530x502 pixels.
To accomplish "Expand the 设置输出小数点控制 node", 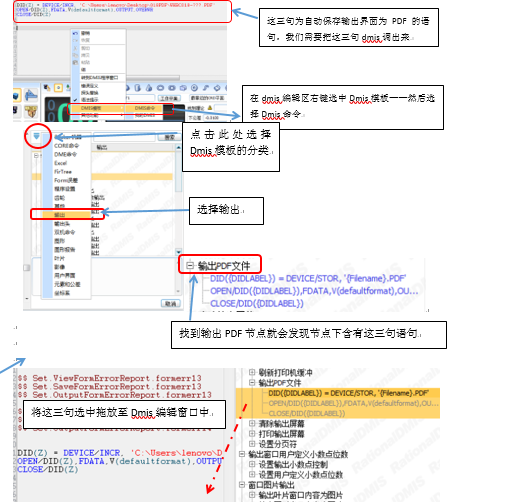I will pos(252,464).
